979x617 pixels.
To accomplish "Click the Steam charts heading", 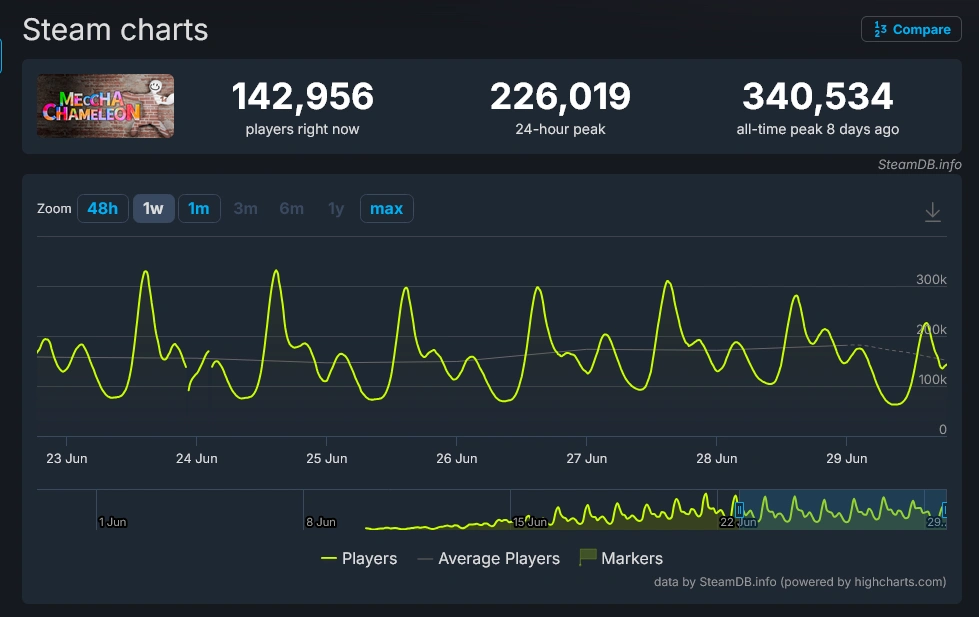I will tap(116, 29).
